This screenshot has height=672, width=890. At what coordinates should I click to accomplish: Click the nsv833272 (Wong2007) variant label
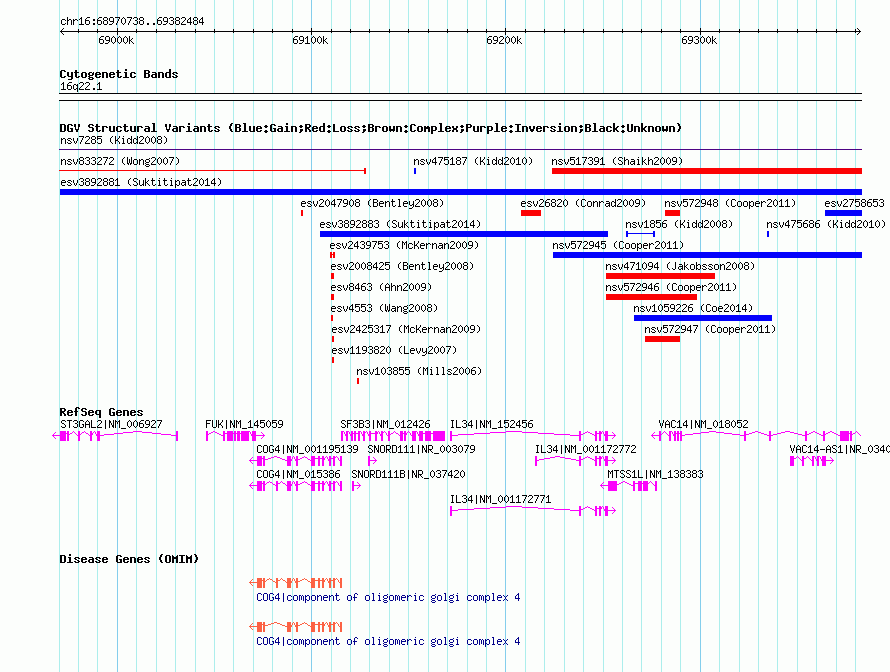click(x=120, y=161)
